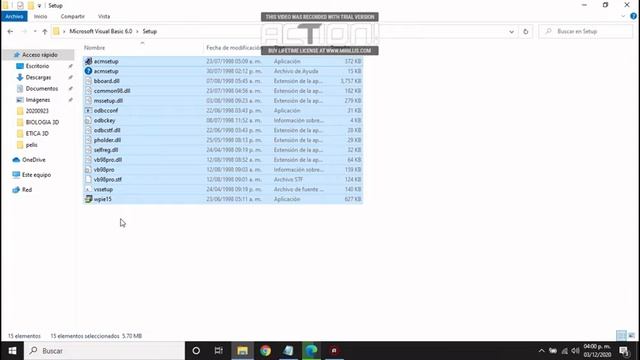
Task: Open the taskbar clock and date
Action: [x=597, y=351]
